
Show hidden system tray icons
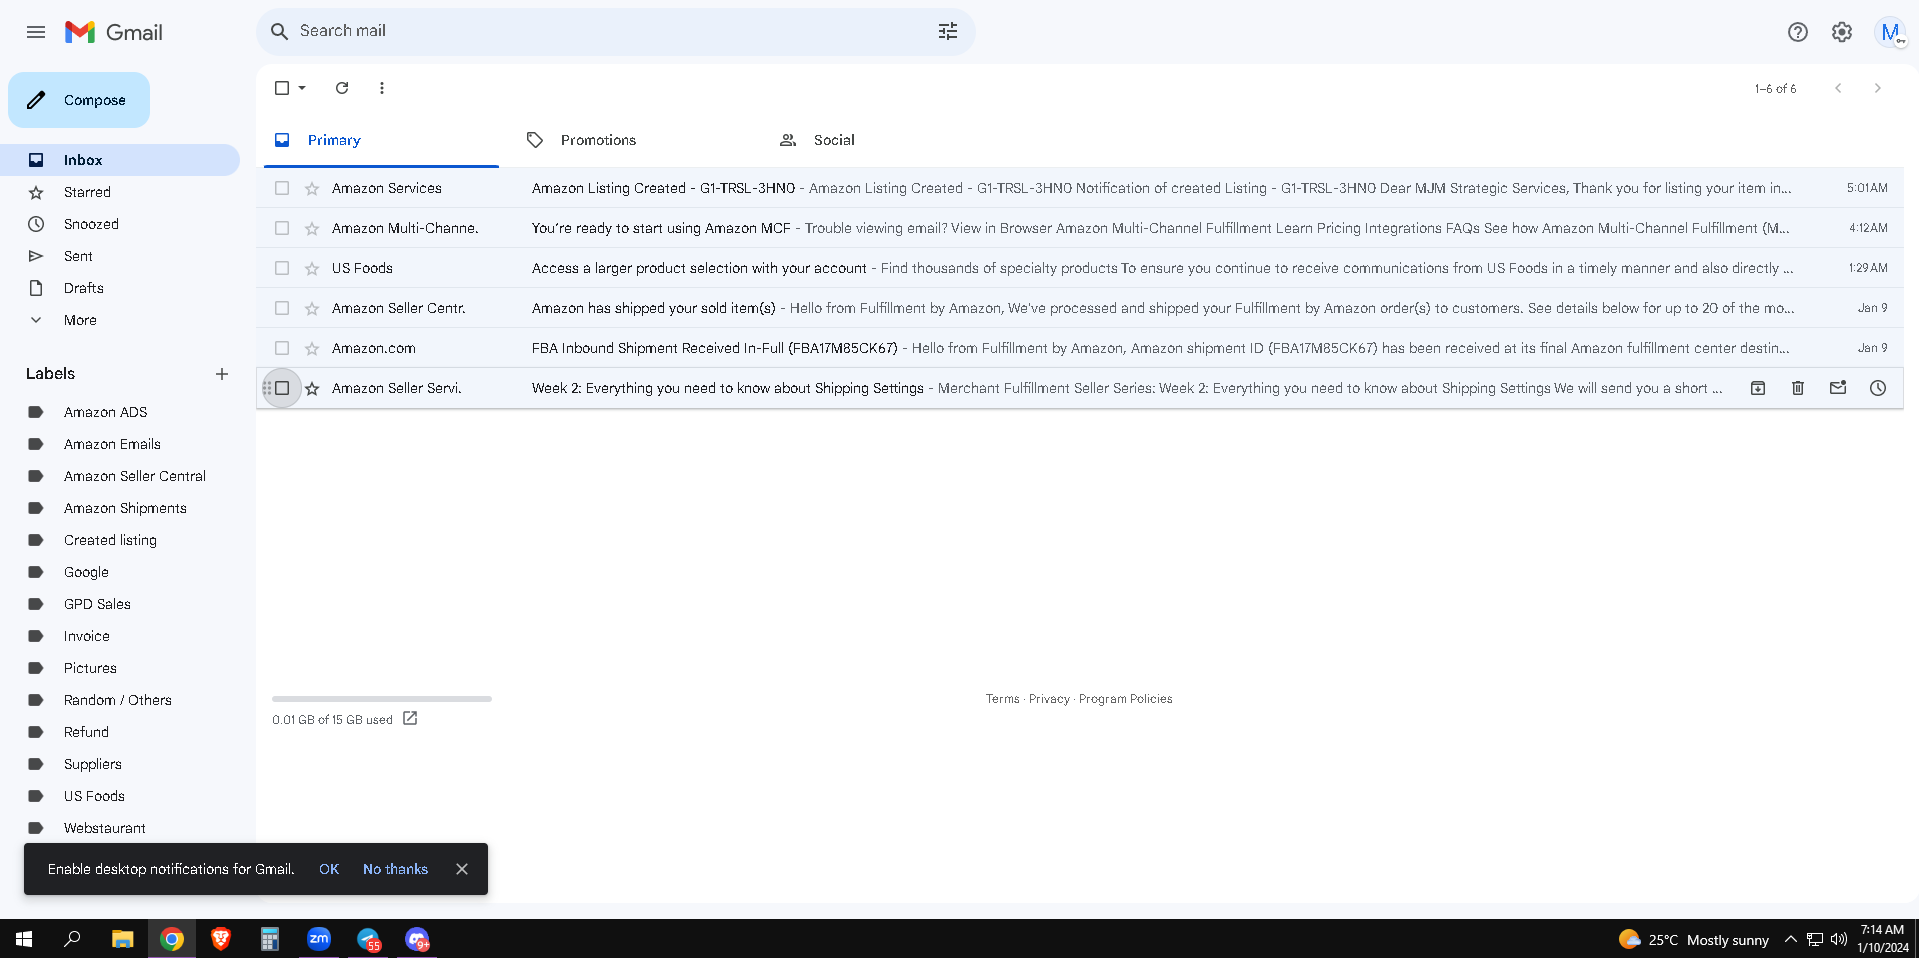pos(1790,939)
